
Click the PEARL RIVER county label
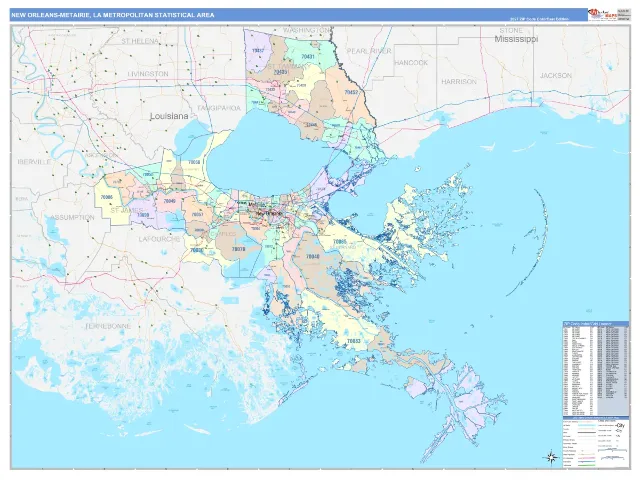[x=369, y=51]
